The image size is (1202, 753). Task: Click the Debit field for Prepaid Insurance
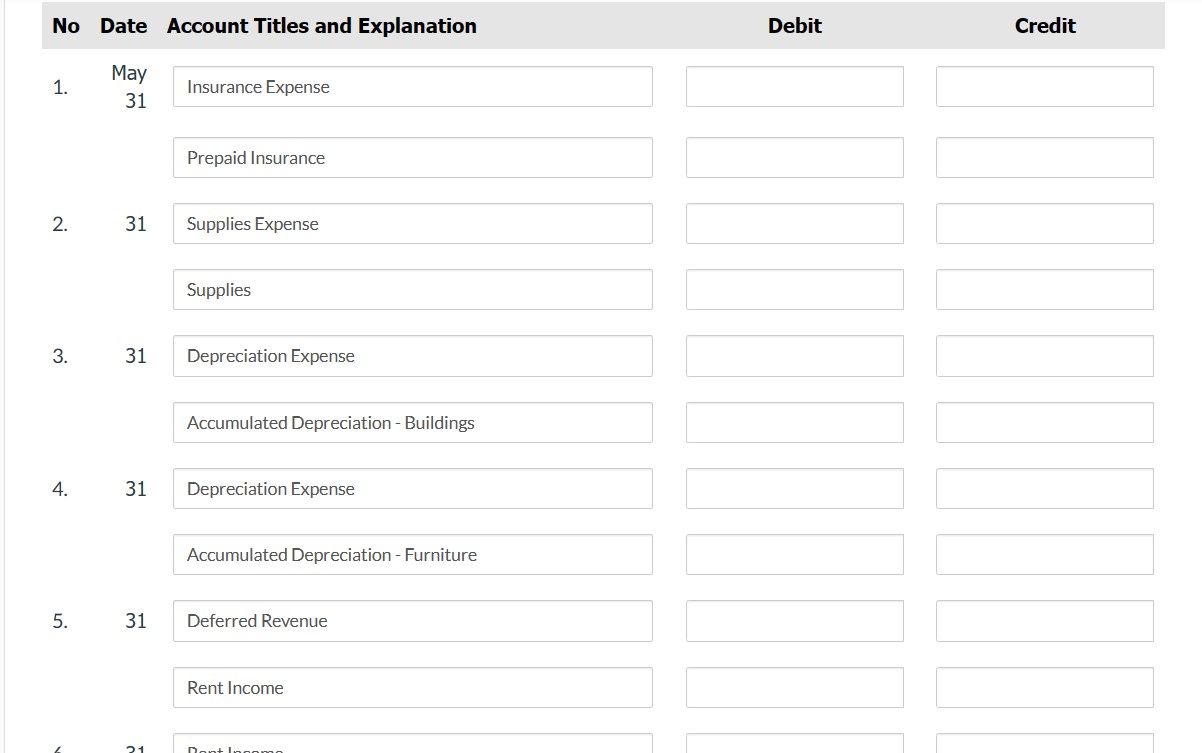(x=795, y=158)
